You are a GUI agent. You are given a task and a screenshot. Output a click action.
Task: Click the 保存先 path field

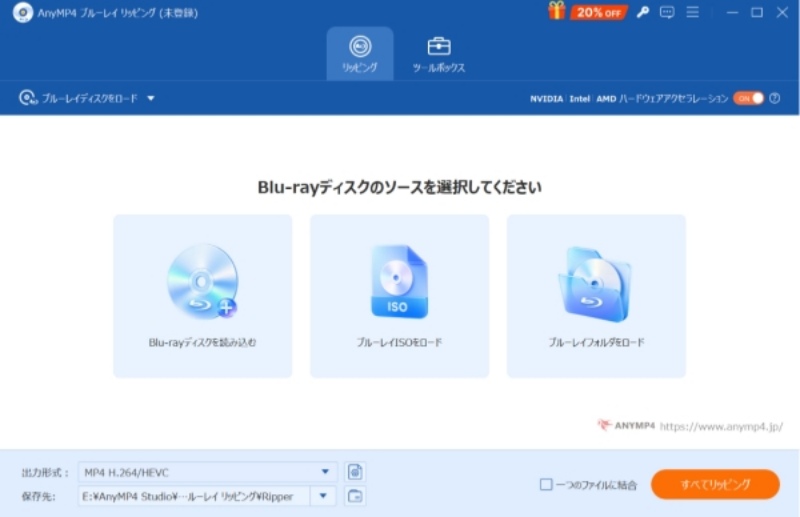point(194,496)
